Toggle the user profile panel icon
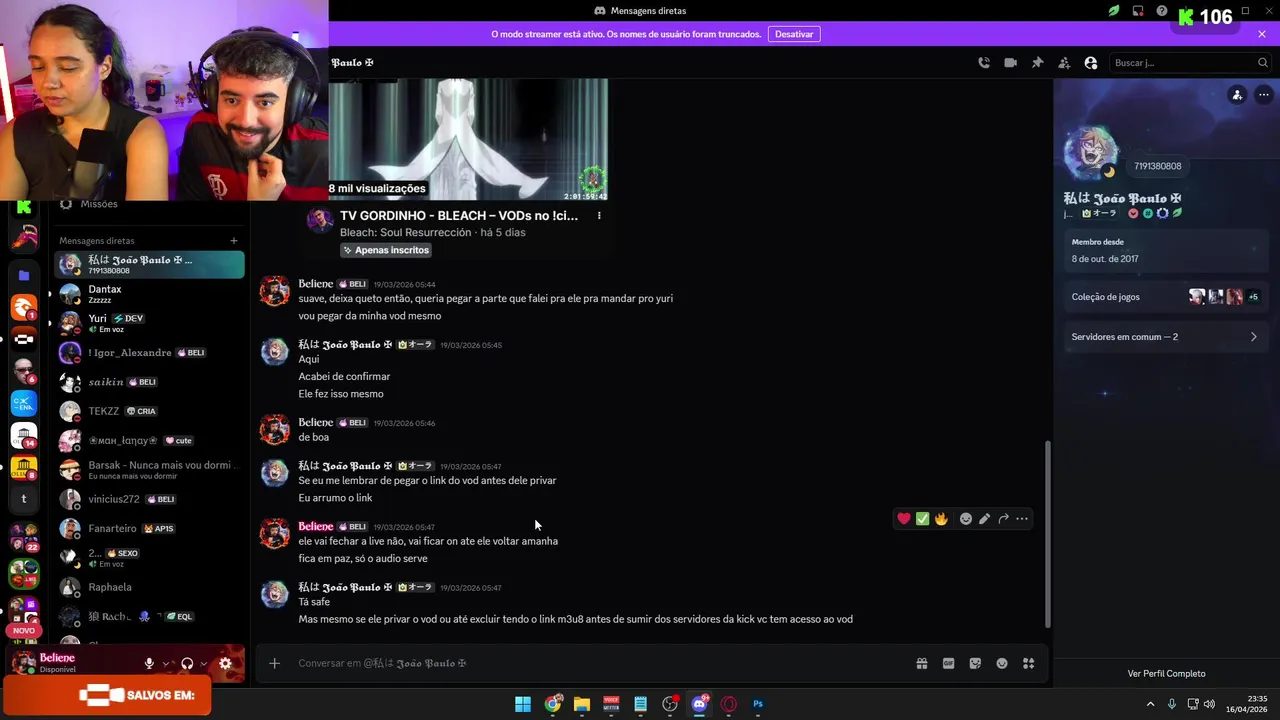 pos(1091,63)
